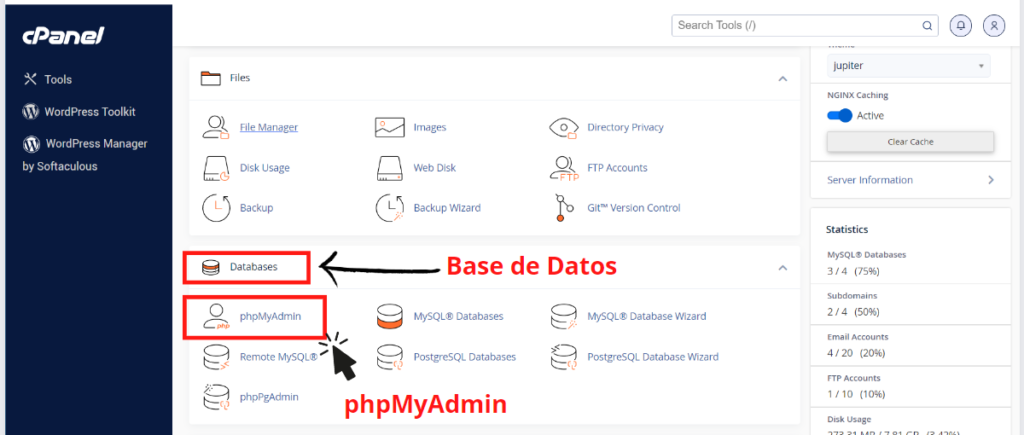Viewport: 1024px width, 435px height.
Task: Click the Databases section stack icon
Action: coord(210,267)
